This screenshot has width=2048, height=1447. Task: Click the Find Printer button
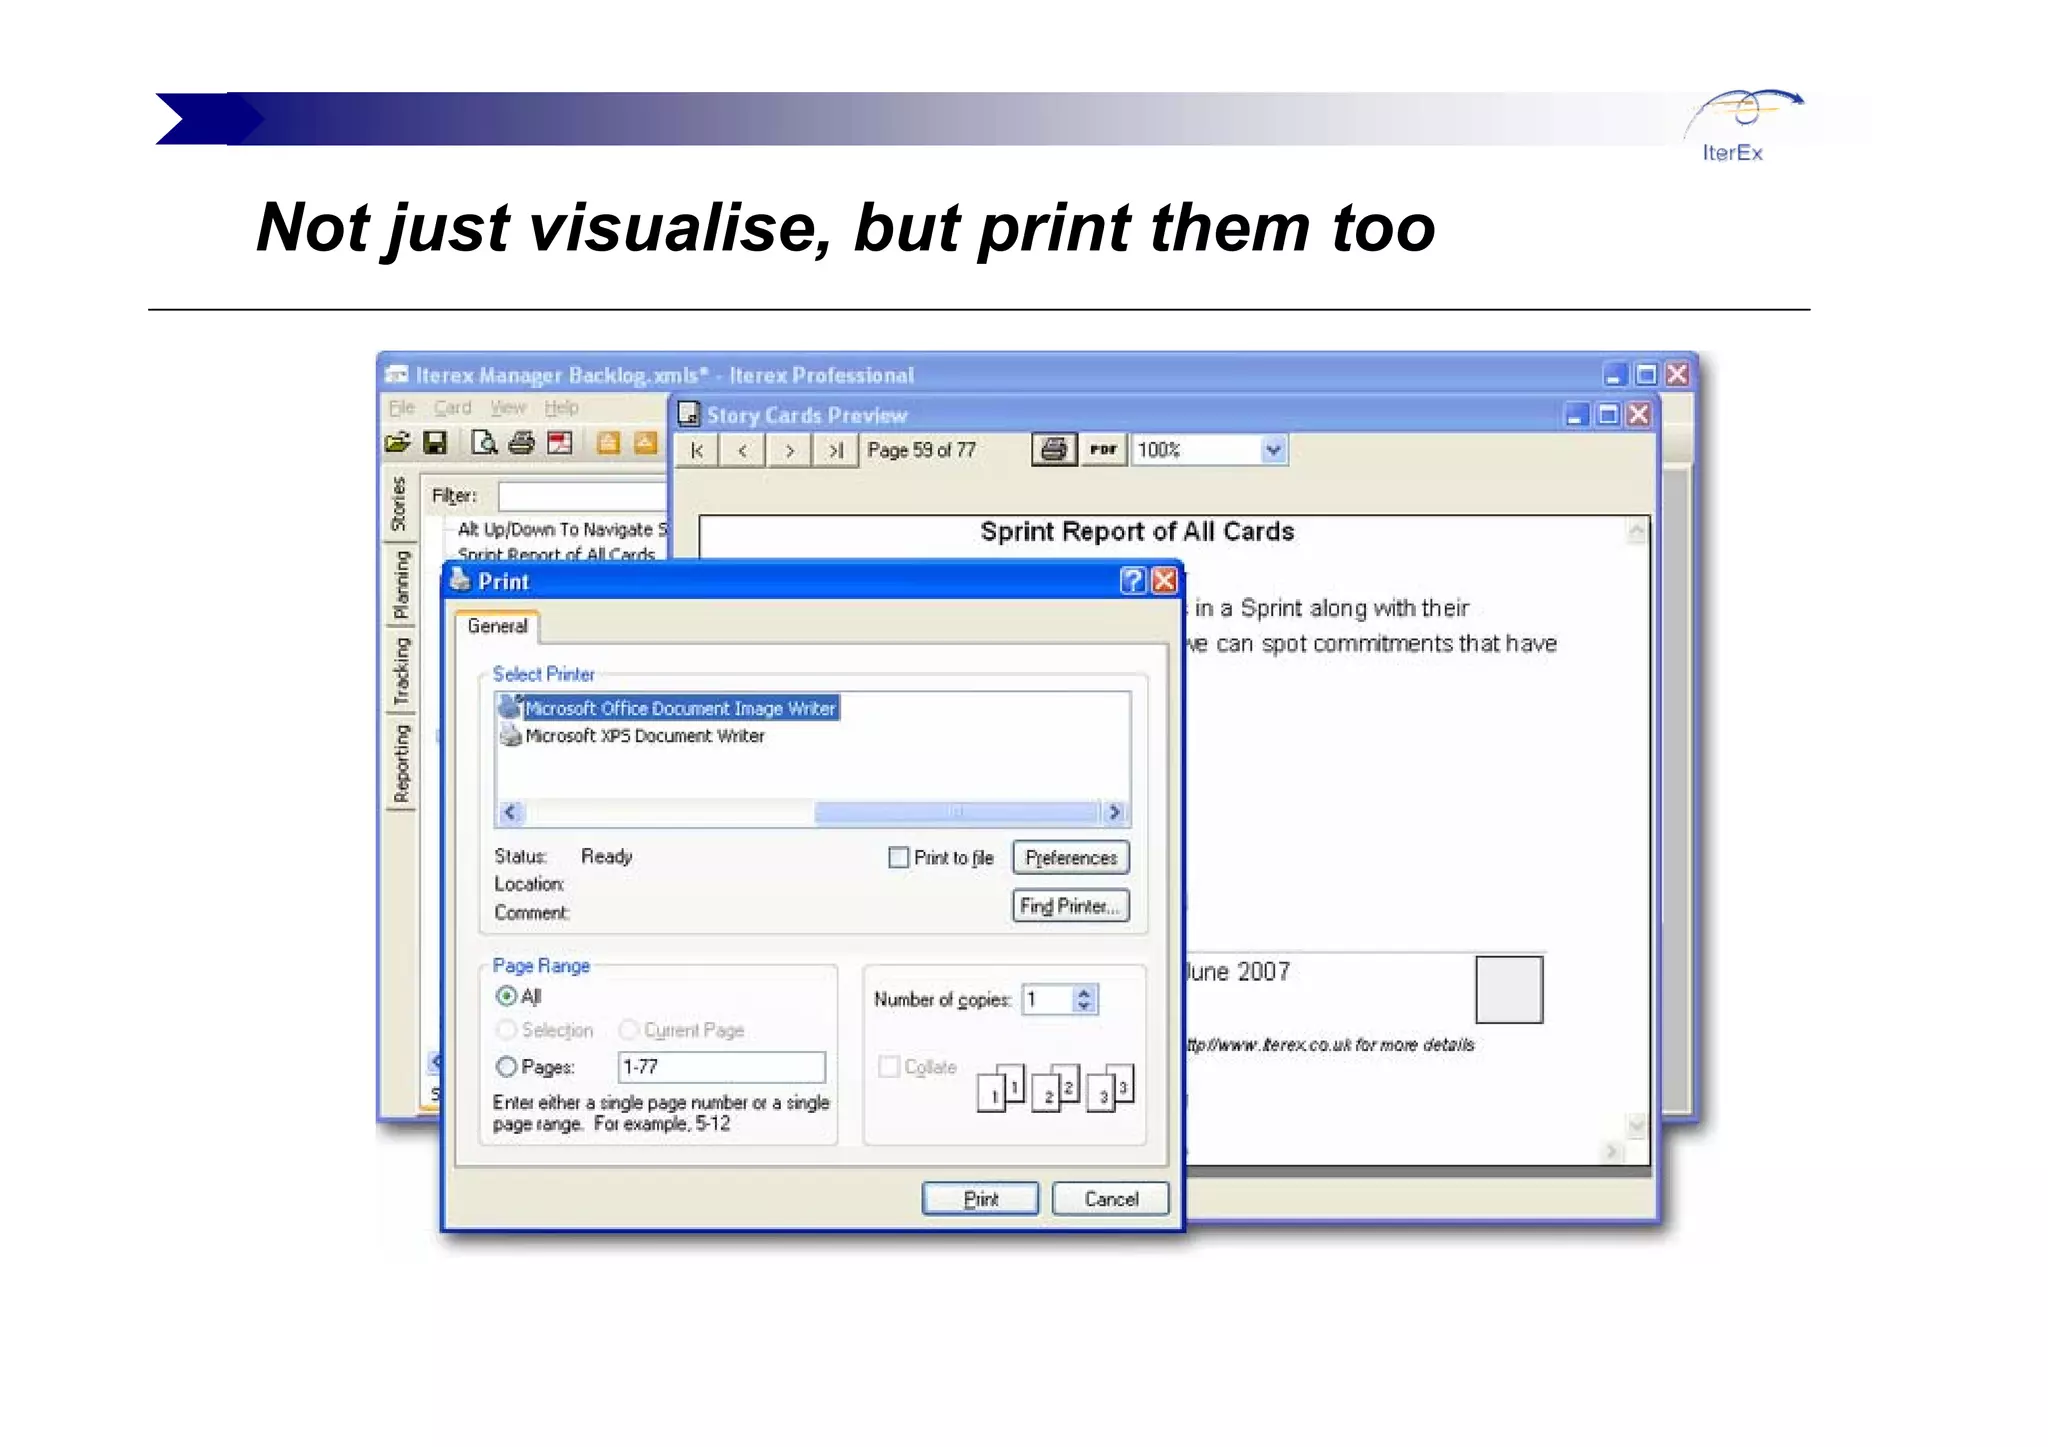coord(1070,906)
